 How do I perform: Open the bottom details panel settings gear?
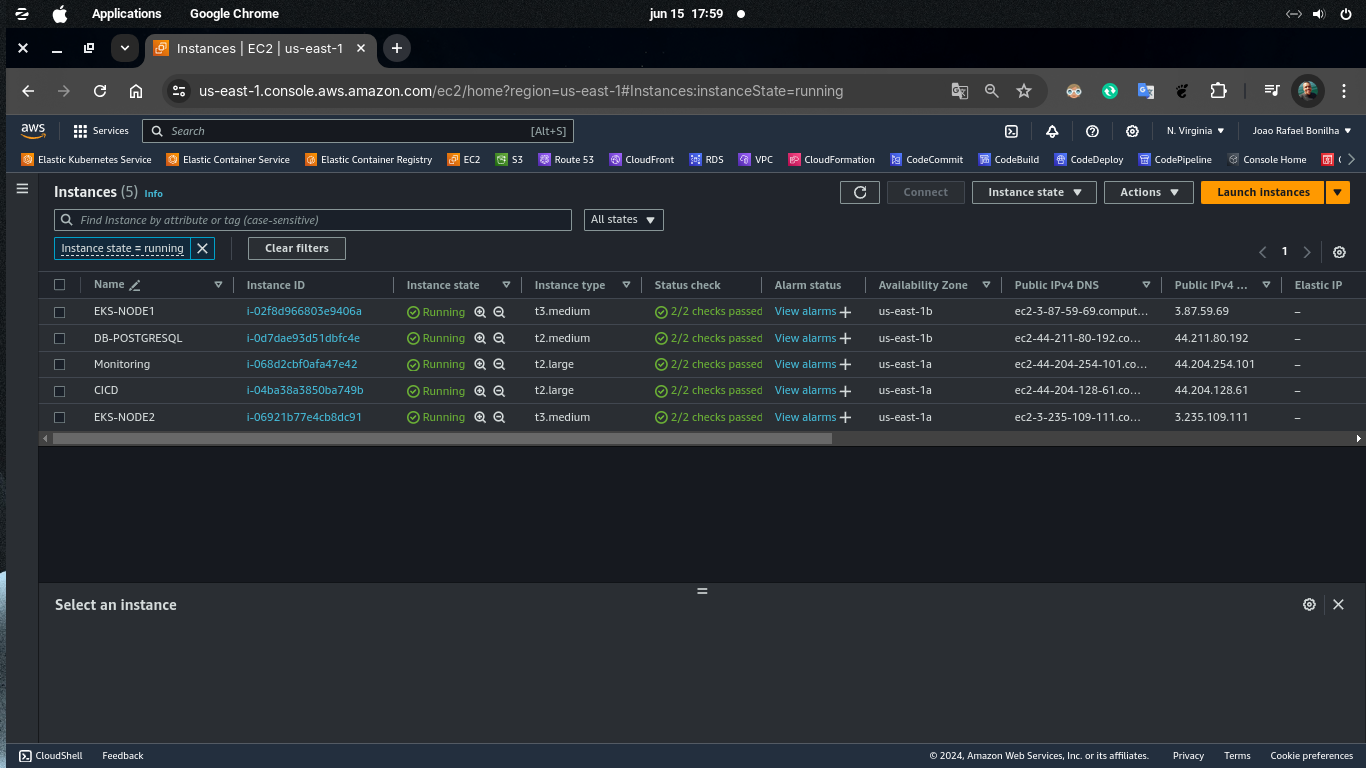point(1309,605)
